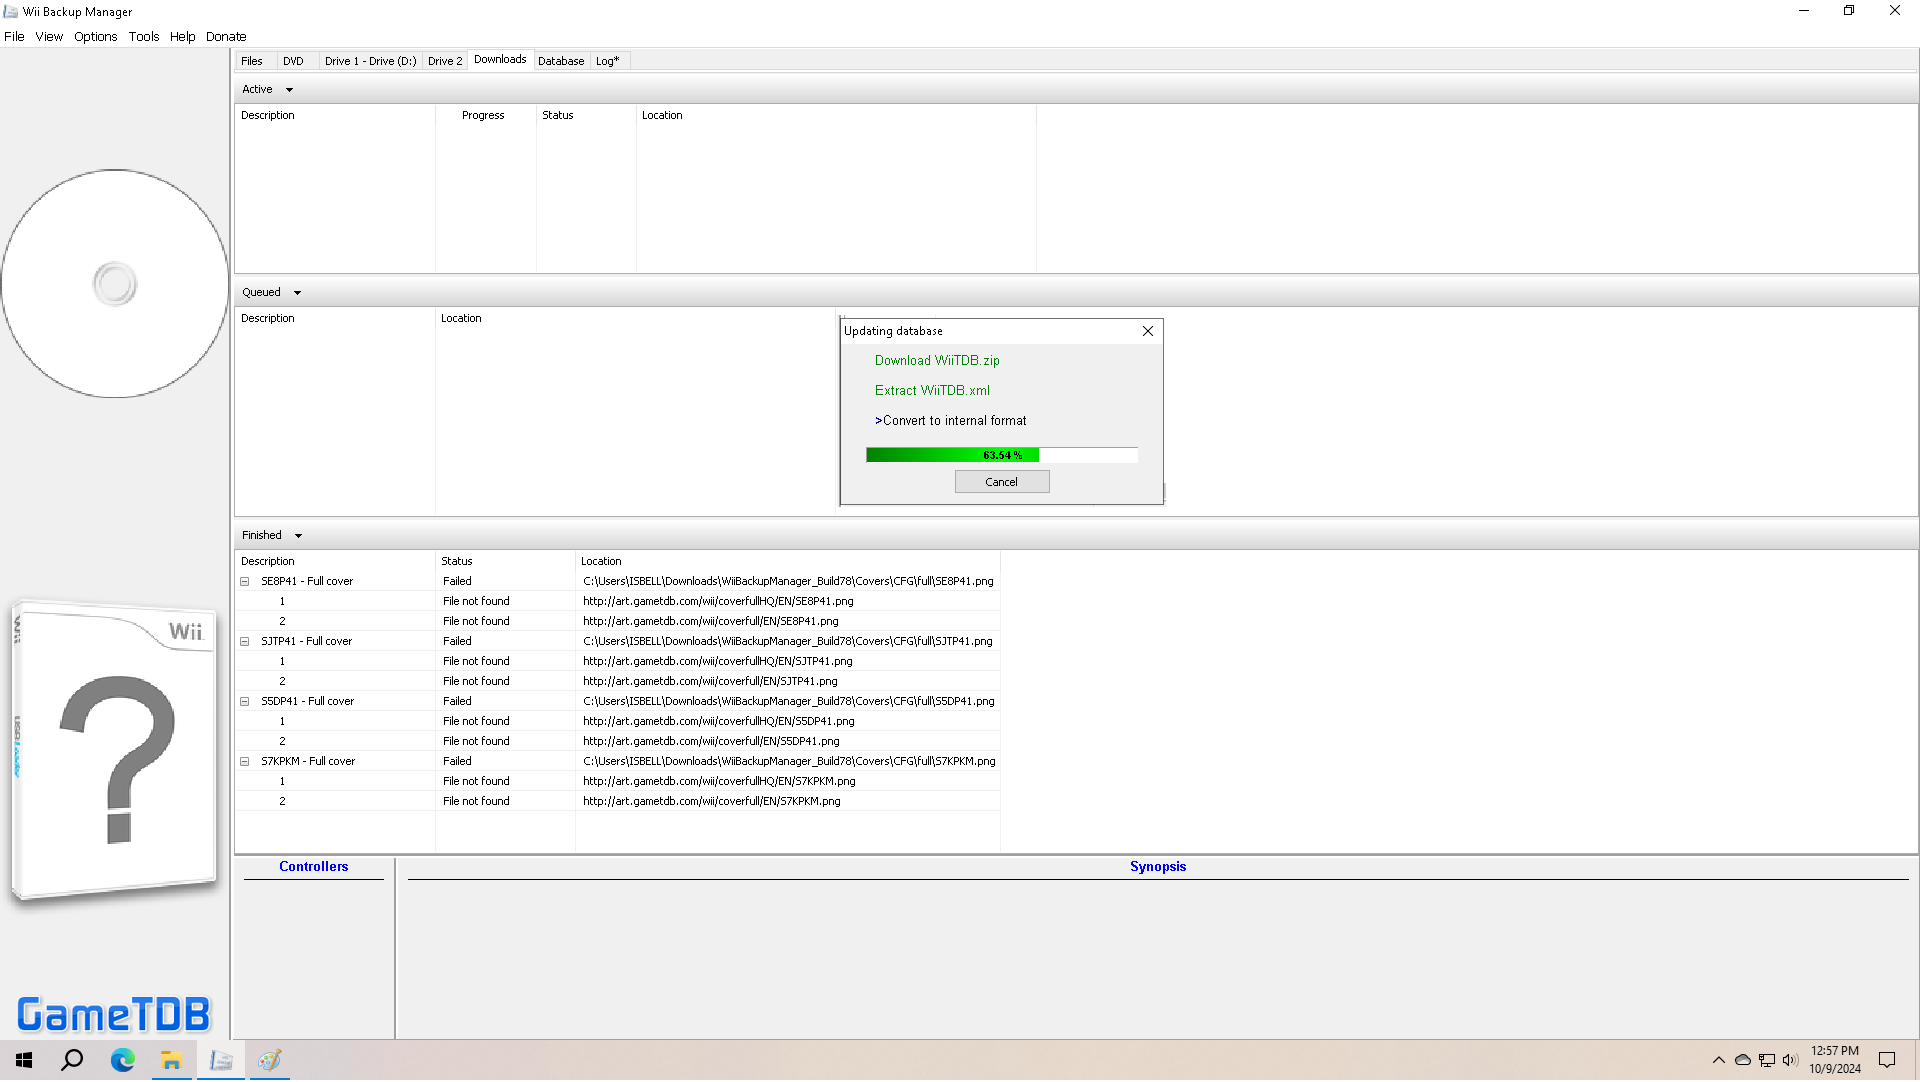The image size is (1920, 1082).
Task: Sort Active list by Status column
Action: pyautogui.click(x=586, y=116)
